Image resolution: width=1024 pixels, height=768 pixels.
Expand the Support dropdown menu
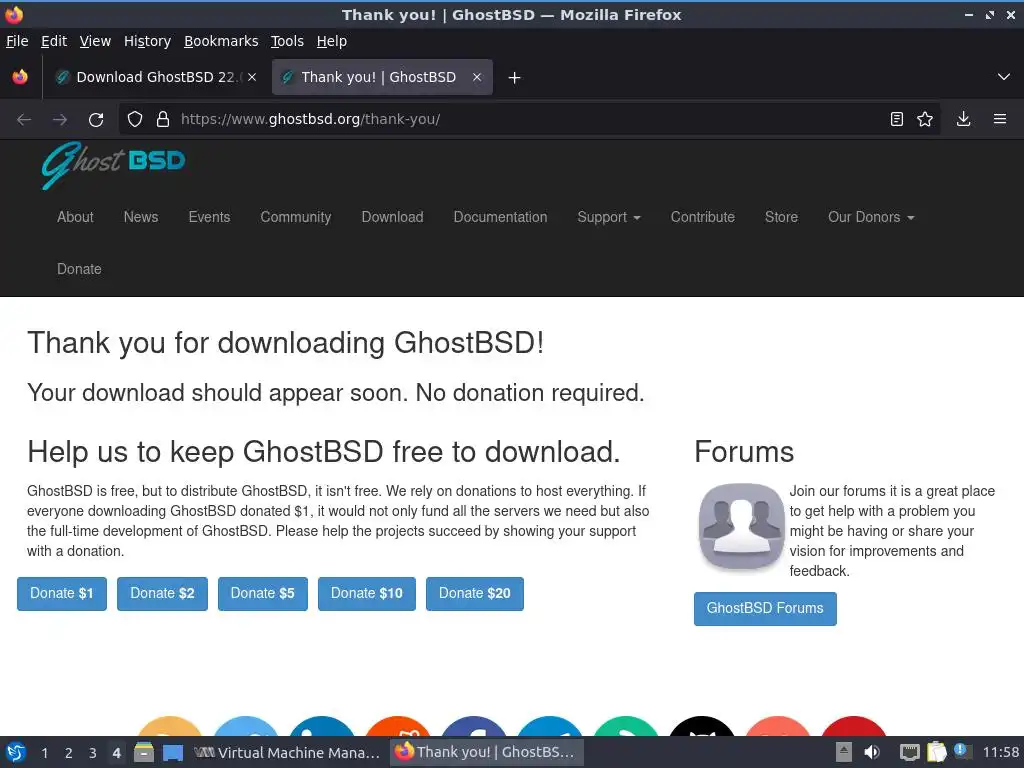(x=609, y=217)
